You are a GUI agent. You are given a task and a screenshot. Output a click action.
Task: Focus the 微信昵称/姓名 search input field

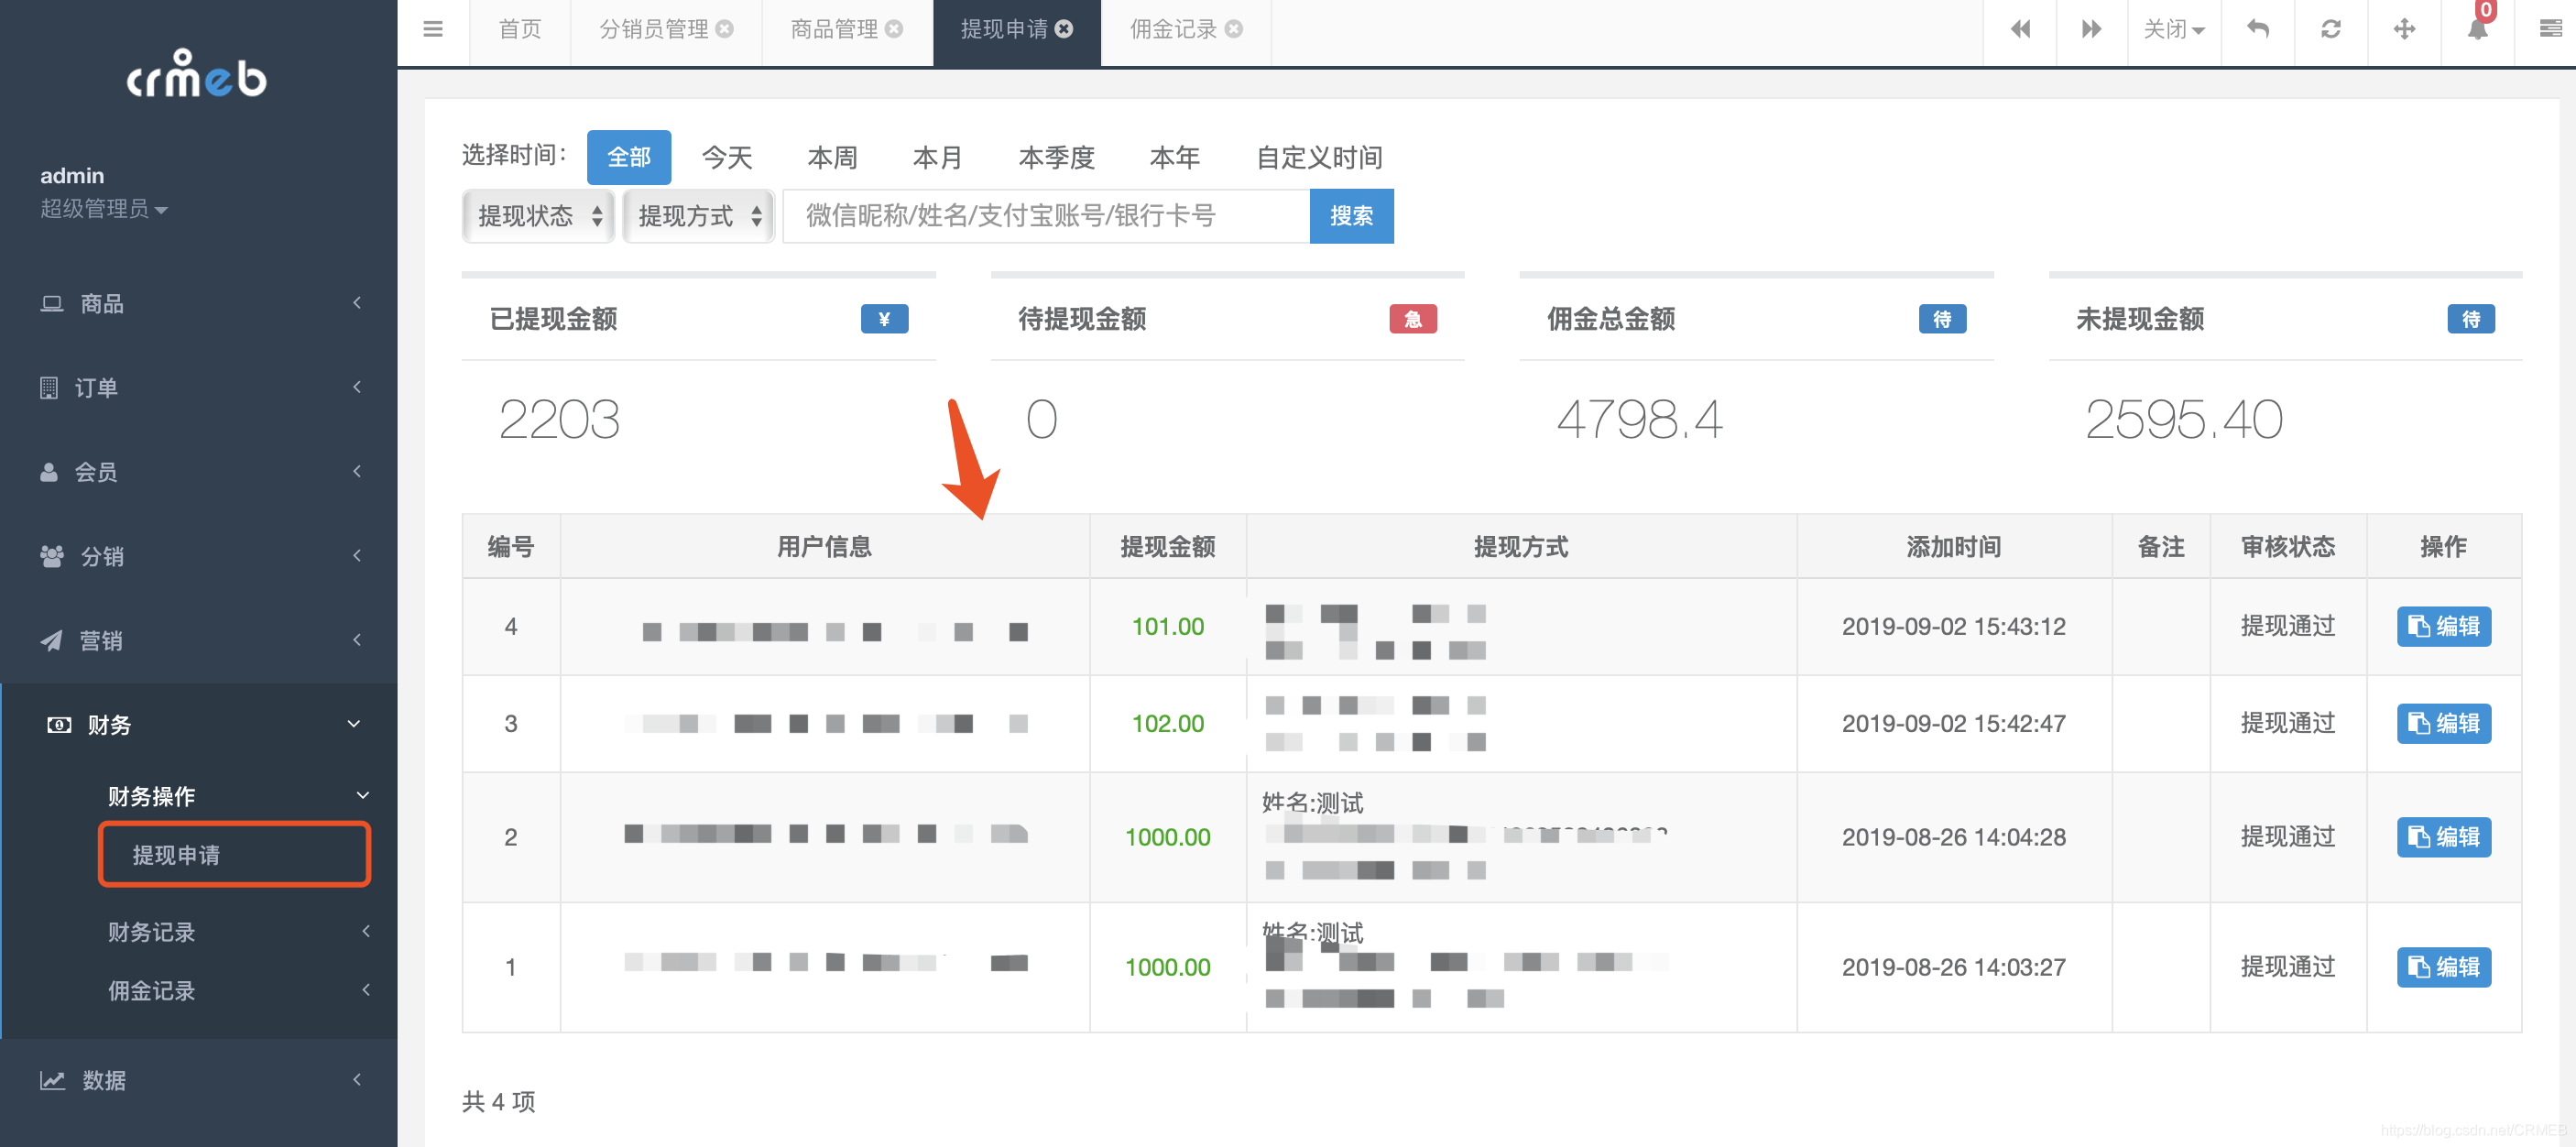tap(1045, 216)
